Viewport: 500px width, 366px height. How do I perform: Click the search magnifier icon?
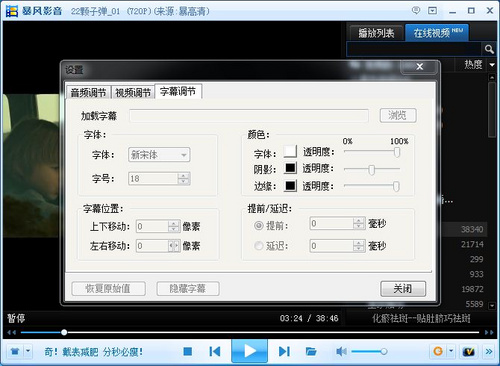(489, 49)
